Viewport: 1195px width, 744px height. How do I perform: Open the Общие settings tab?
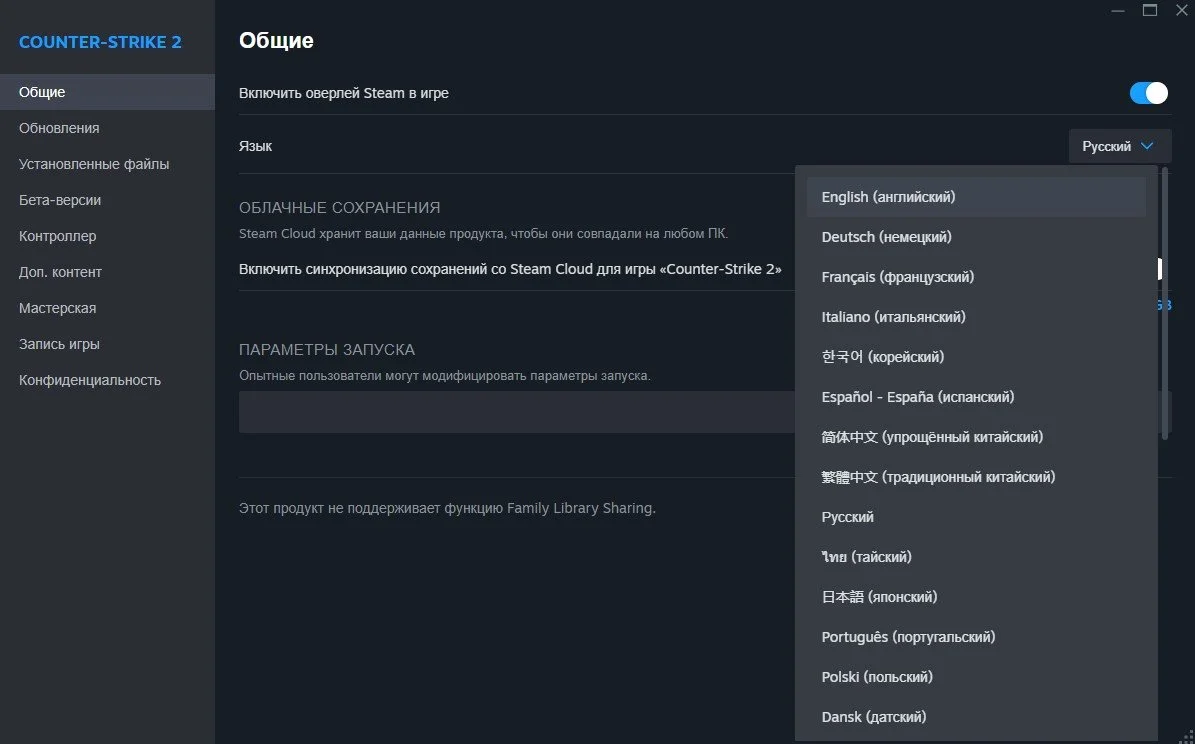(x=107, y=92)
